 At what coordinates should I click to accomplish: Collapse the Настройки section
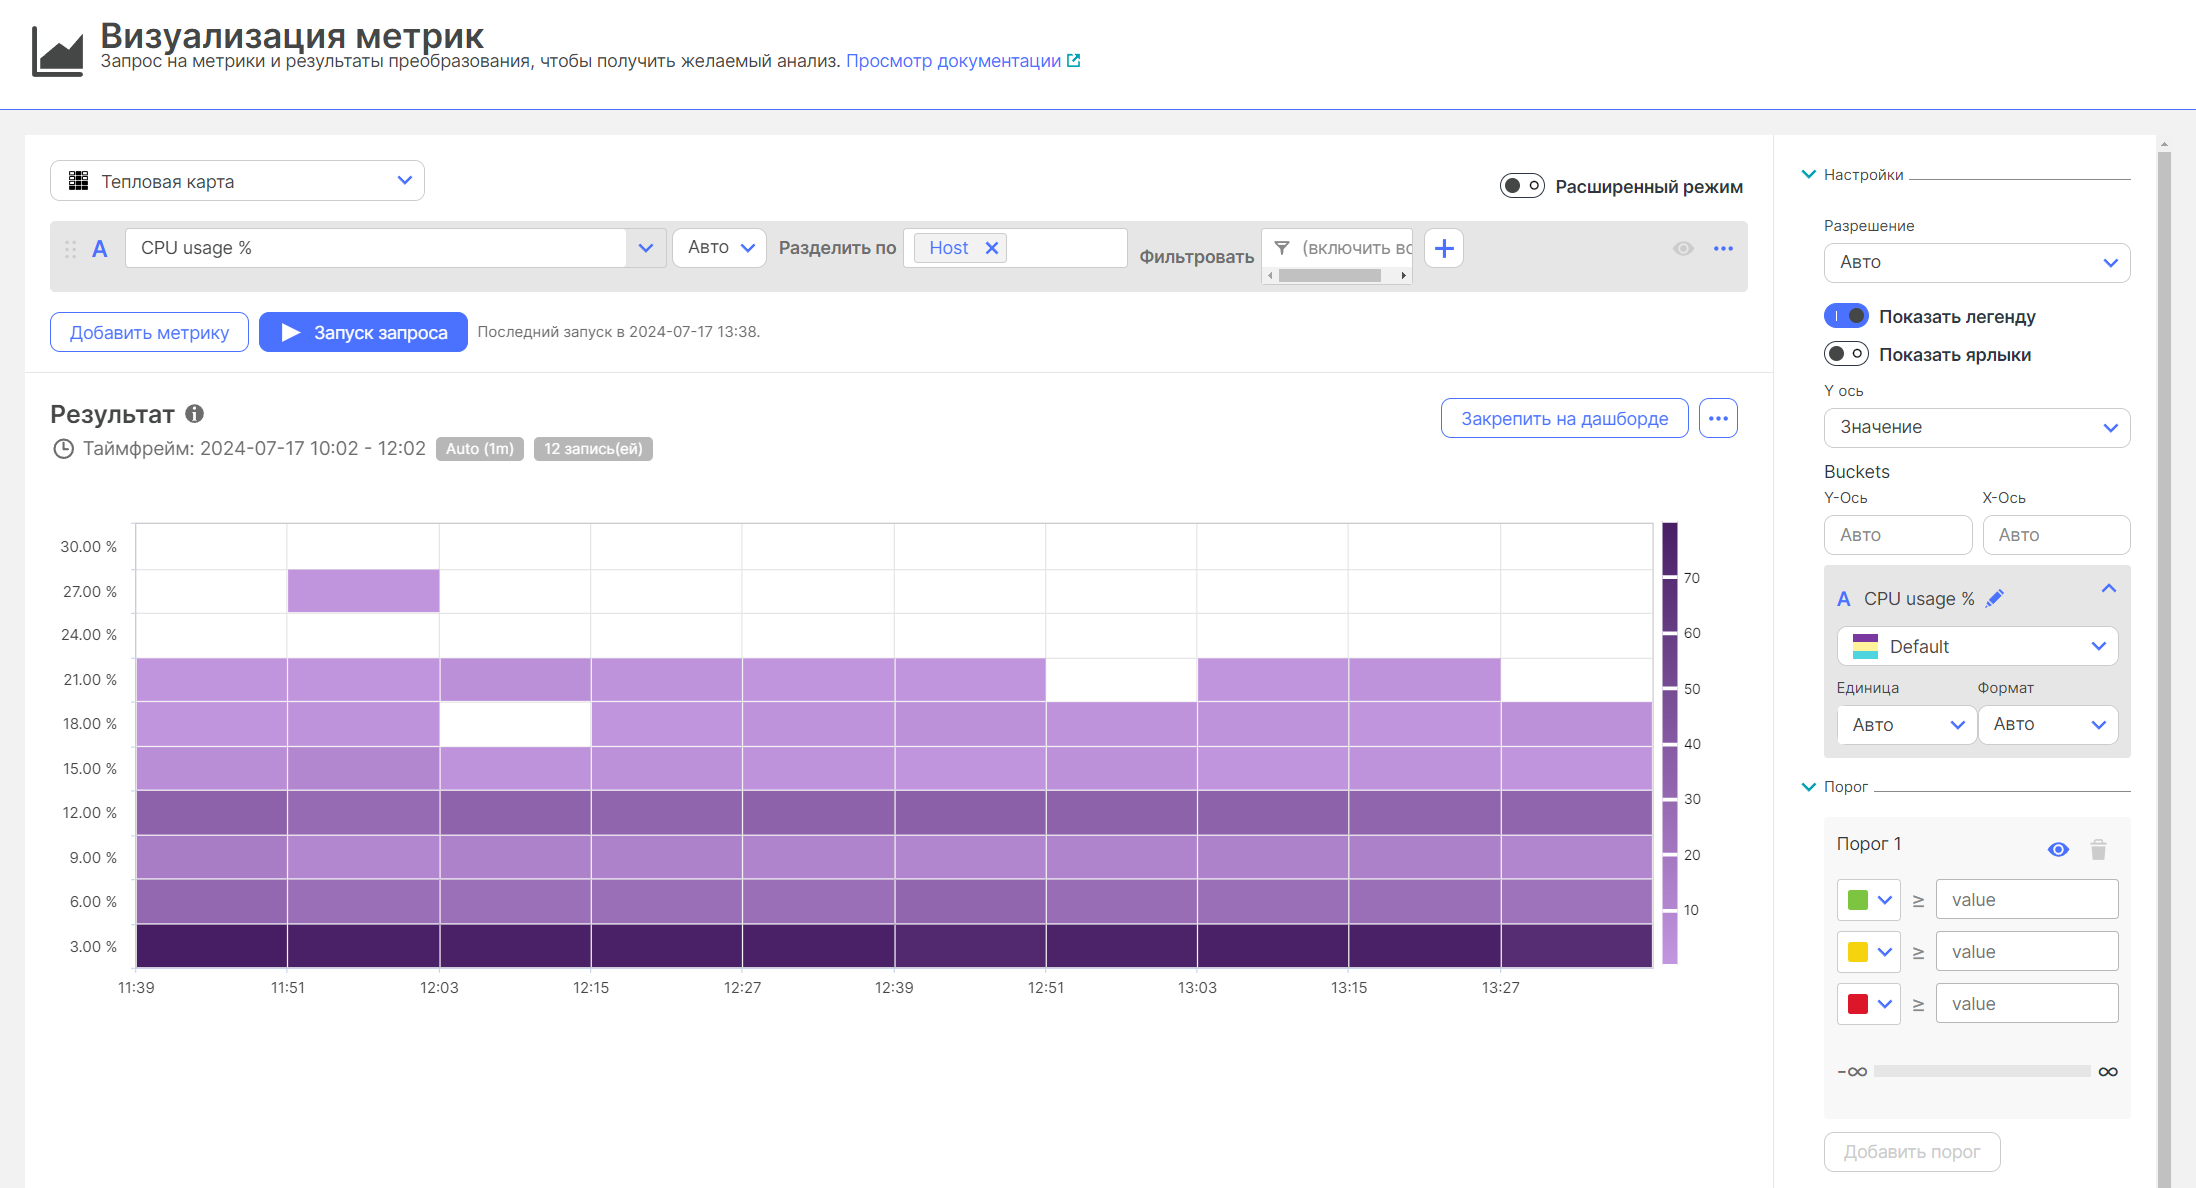pos(1808,174)
